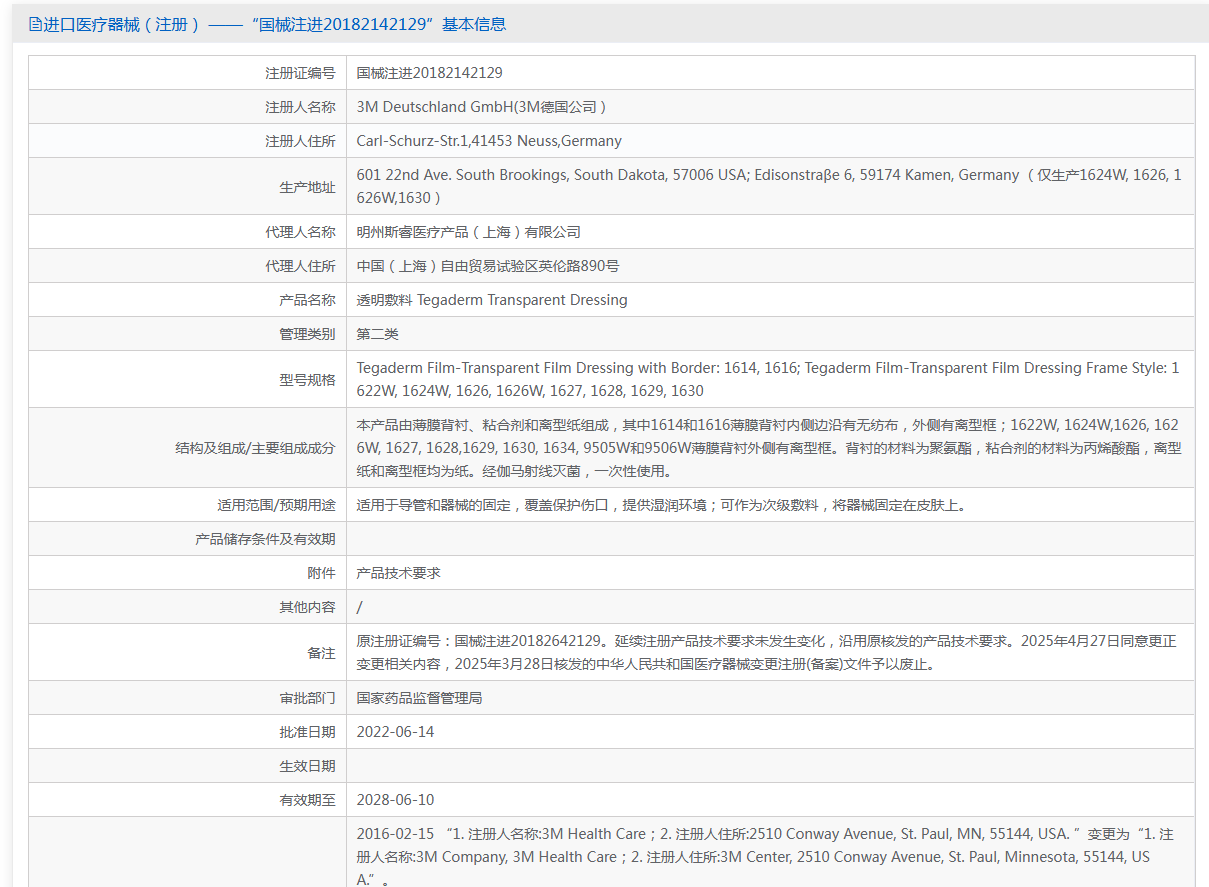
Task: Click the 产品储存条件及有效期 label
Action: coord(265,539)
